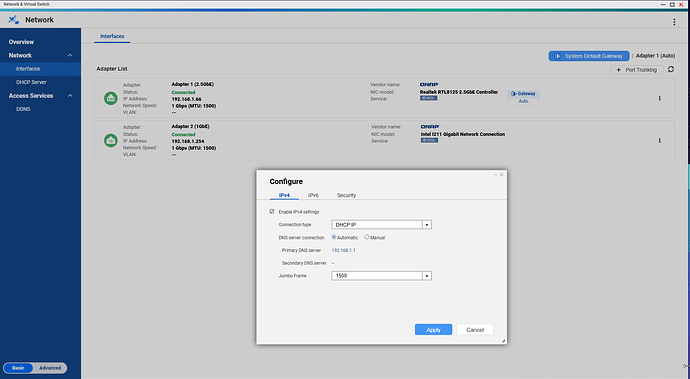Click the refresh adapter list icon
The image size is (690, 379).
[x=671, y=69]
